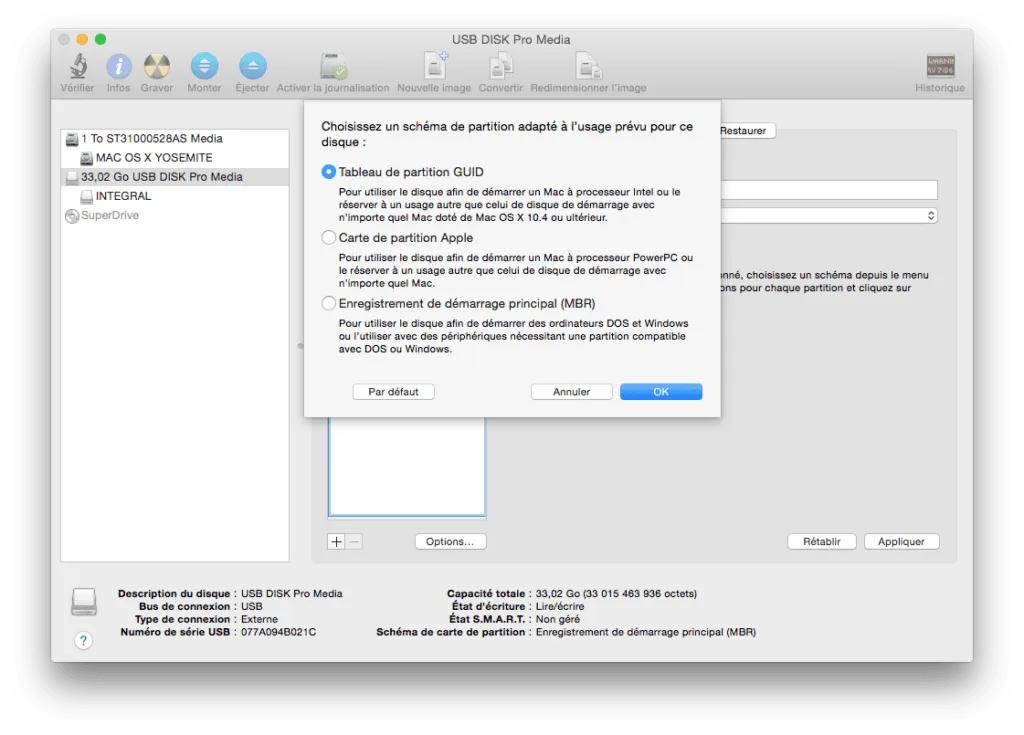Viewport: 1024px width, 735px height.
Task: Confirm partition scheme with OK
Action: [x=660, y=391]
